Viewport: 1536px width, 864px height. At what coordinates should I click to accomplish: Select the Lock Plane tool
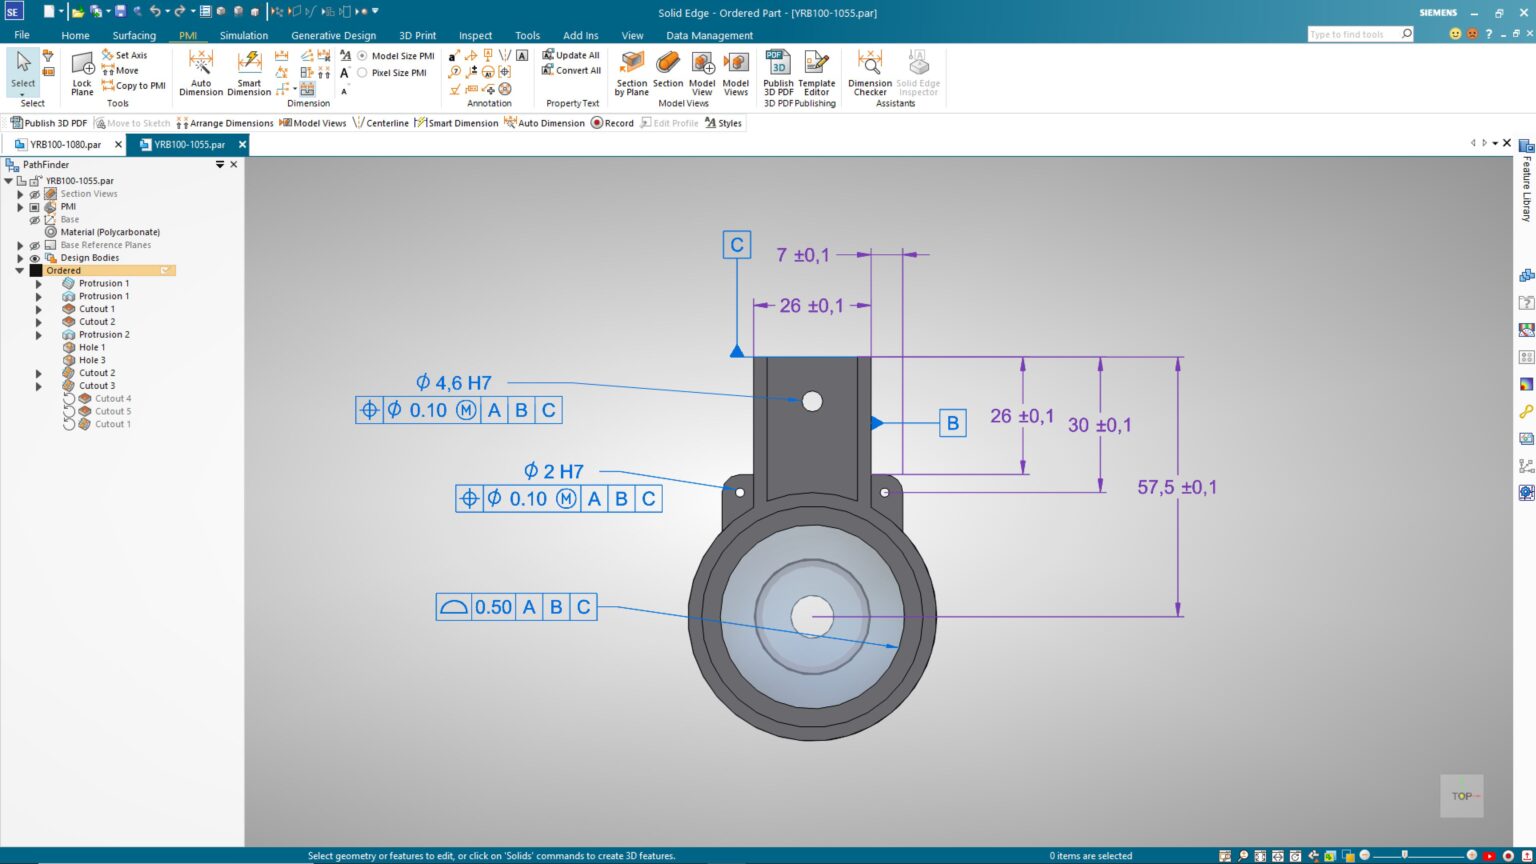[x=81, y=70]
